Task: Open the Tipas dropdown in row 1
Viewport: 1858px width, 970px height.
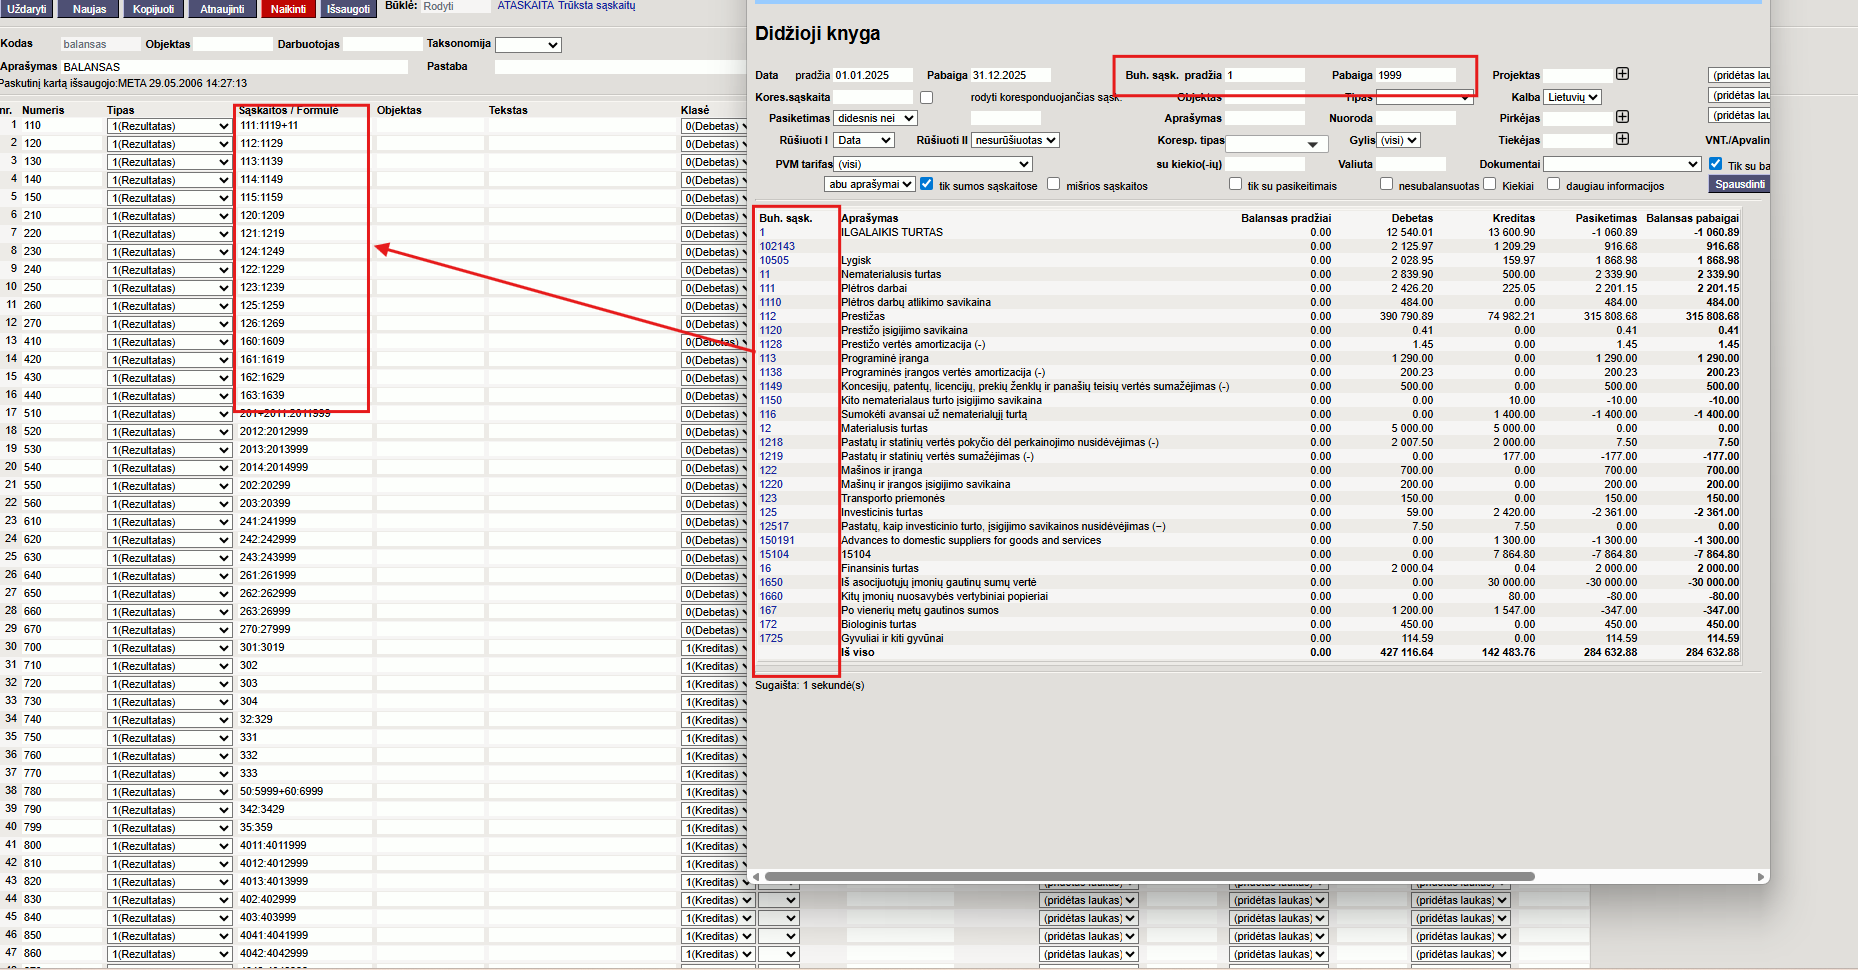Action: (170, 126)
